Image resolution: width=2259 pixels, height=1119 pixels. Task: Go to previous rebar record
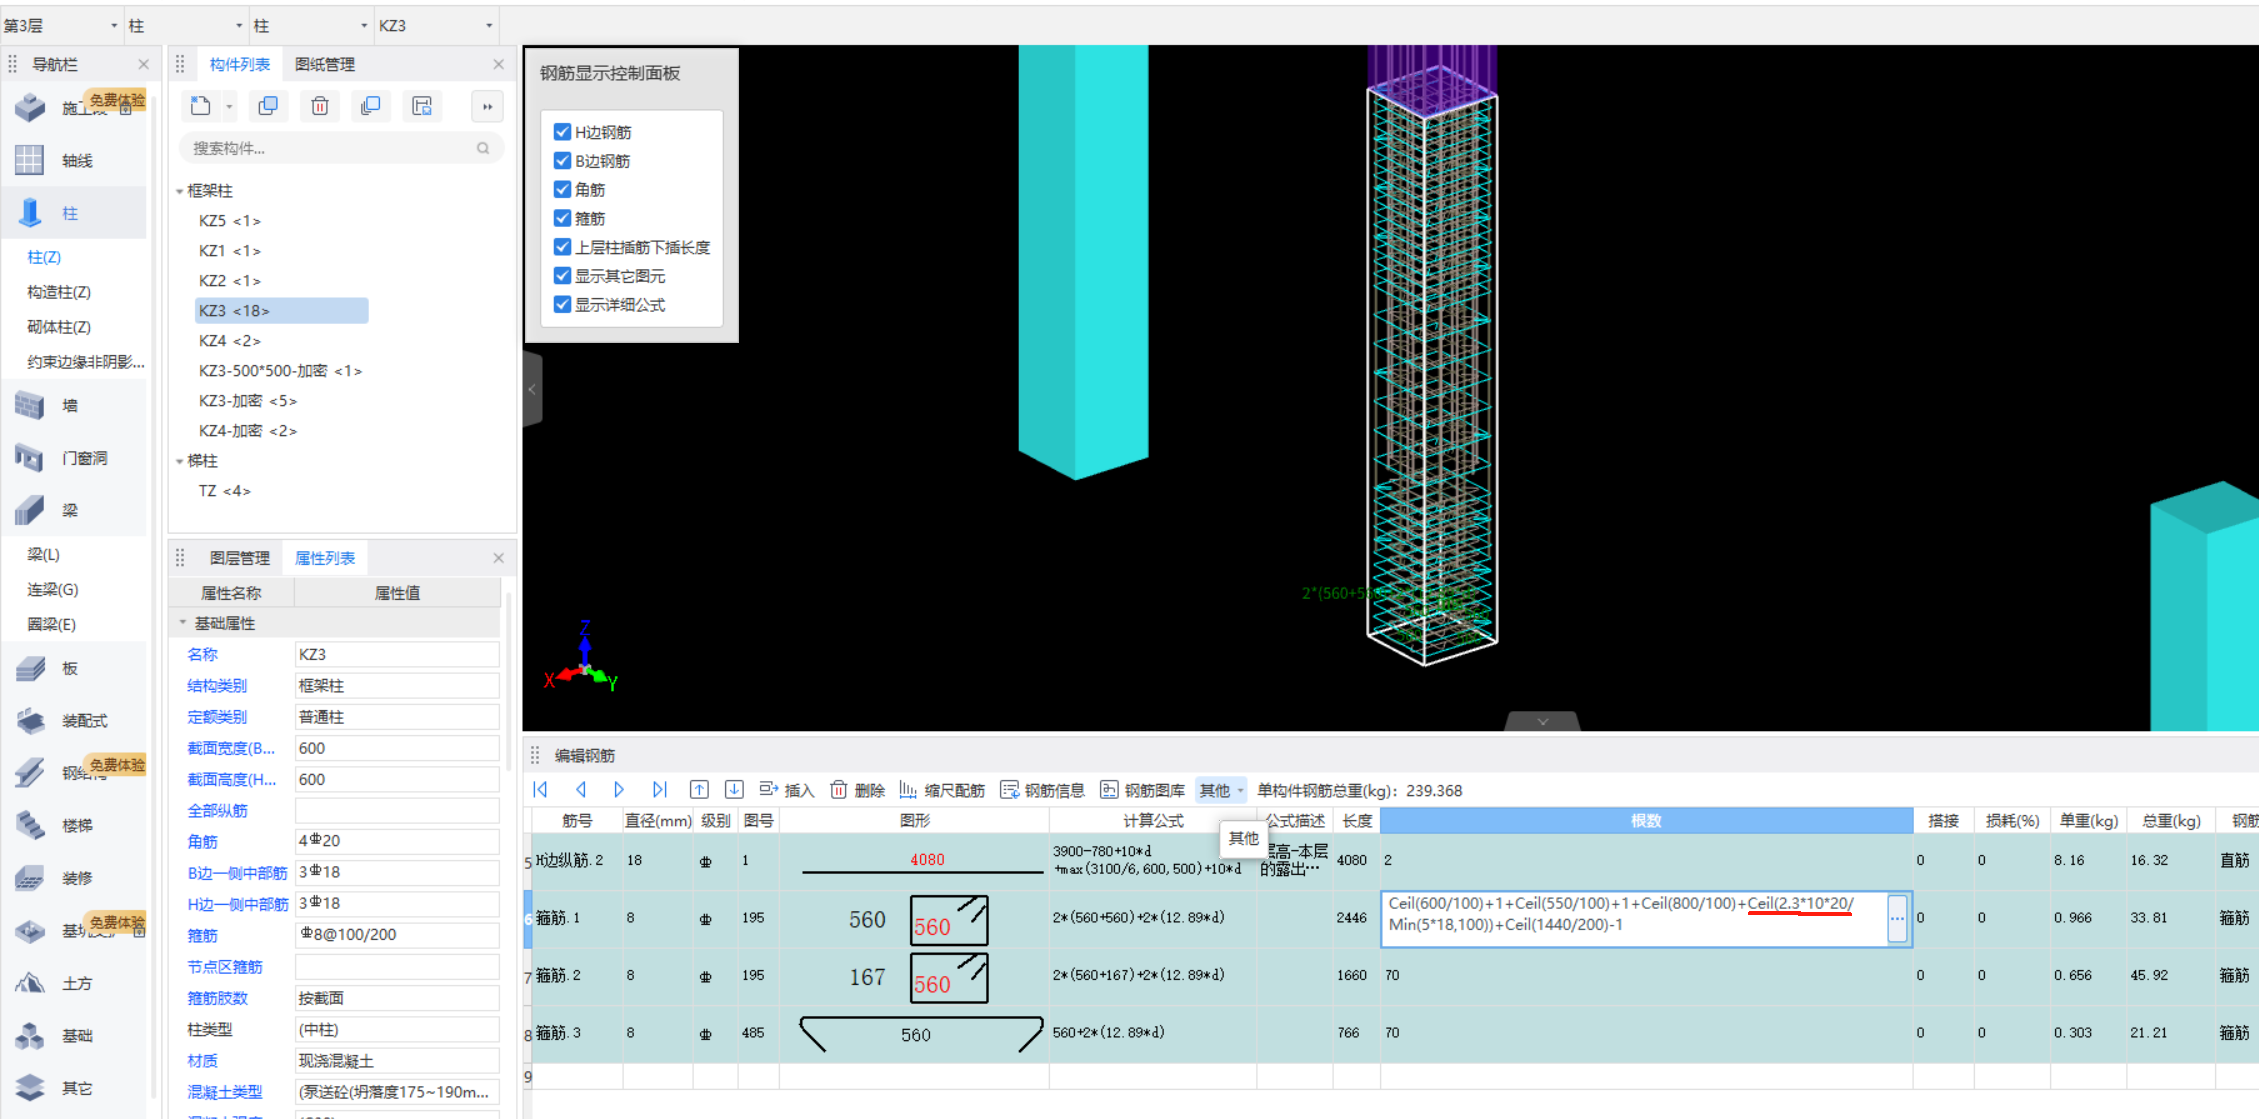tap(581, 790)
